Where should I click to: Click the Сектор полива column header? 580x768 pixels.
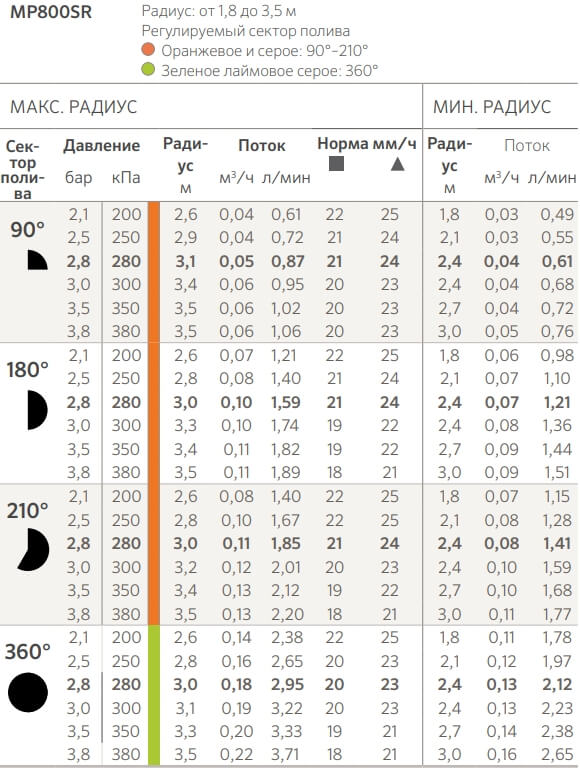pos(23,169)
